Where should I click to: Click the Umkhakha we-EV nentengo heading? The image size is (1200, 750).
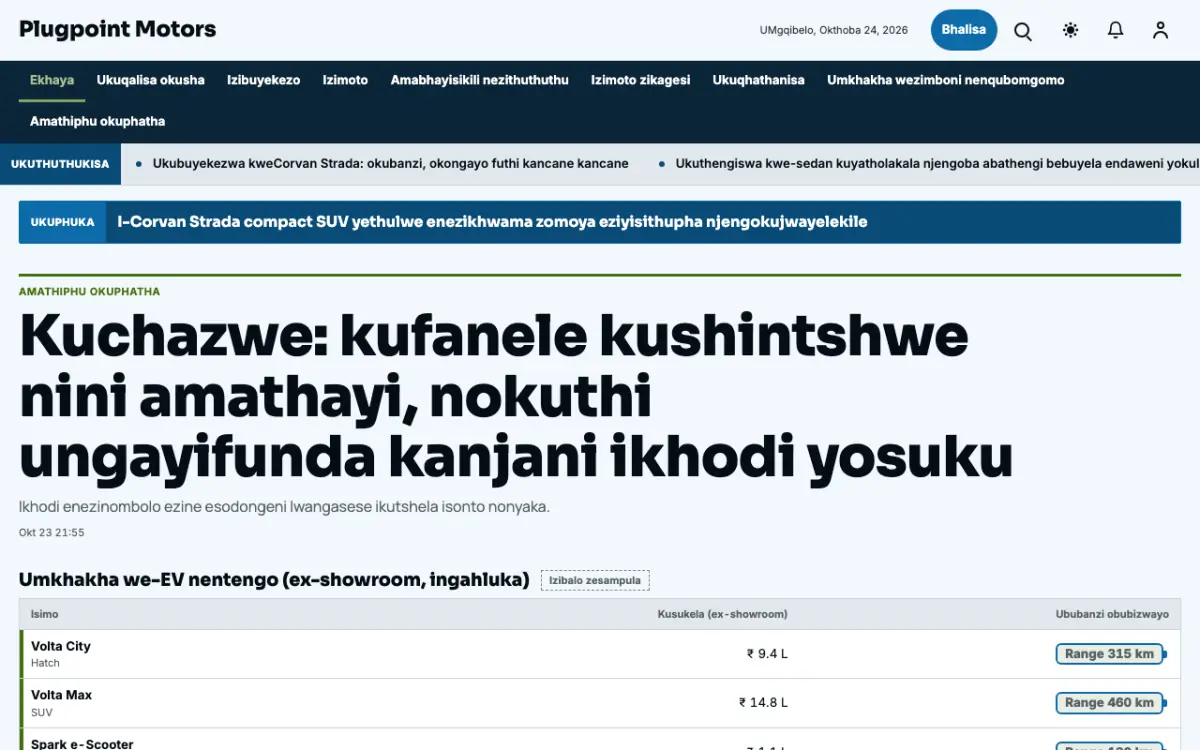pos(274,579)
